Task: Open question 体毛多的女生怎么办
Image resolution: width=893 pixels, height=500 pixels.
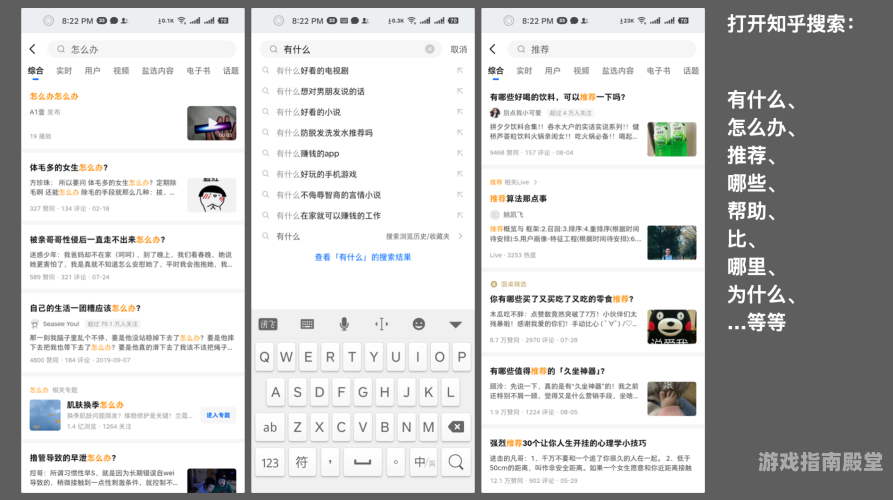Action: click(69, 167)
